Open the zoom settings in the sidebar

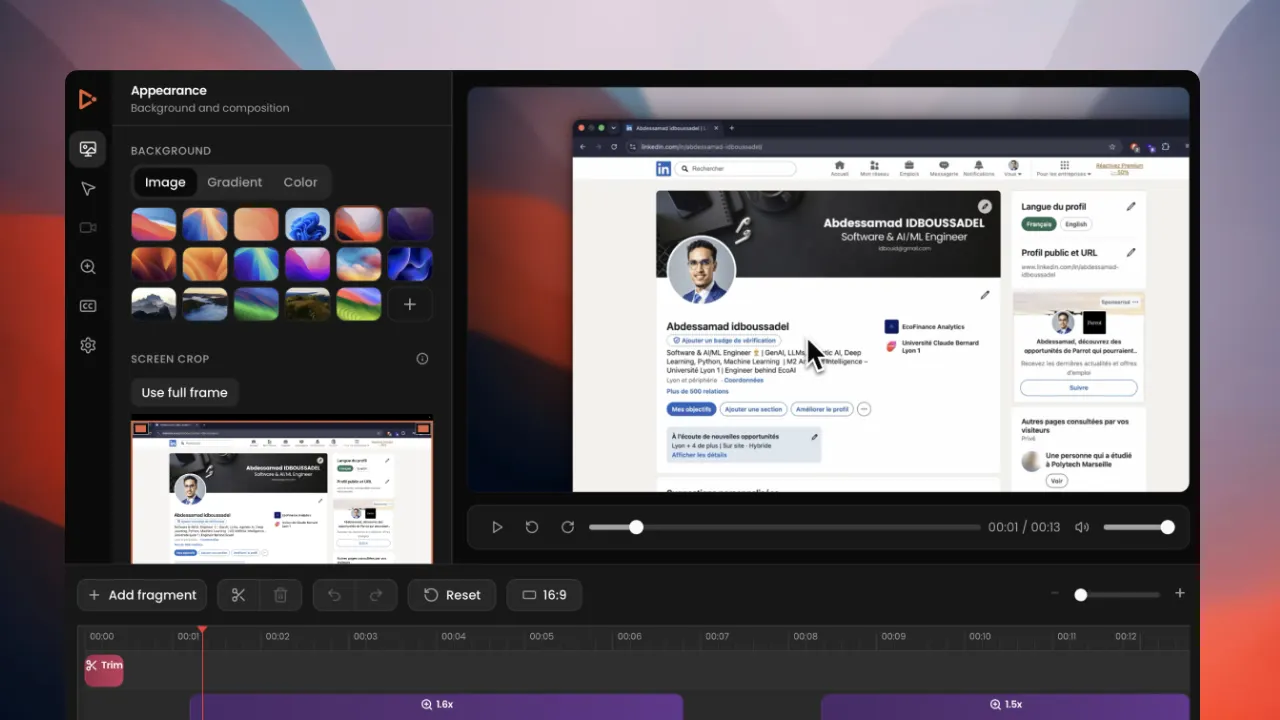tap(88, 267)
